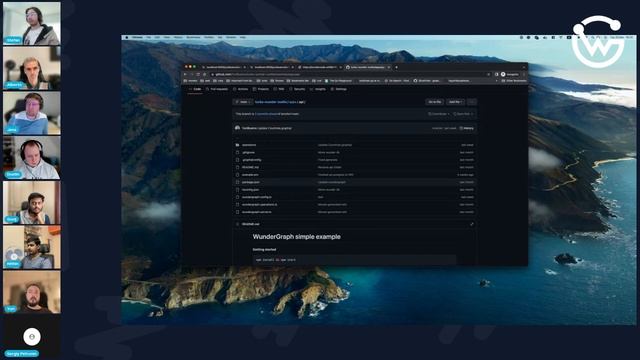Open the Chrome app menu in menu bar
The width and height of the screenshot is (640, 360).
click(138, 38)
